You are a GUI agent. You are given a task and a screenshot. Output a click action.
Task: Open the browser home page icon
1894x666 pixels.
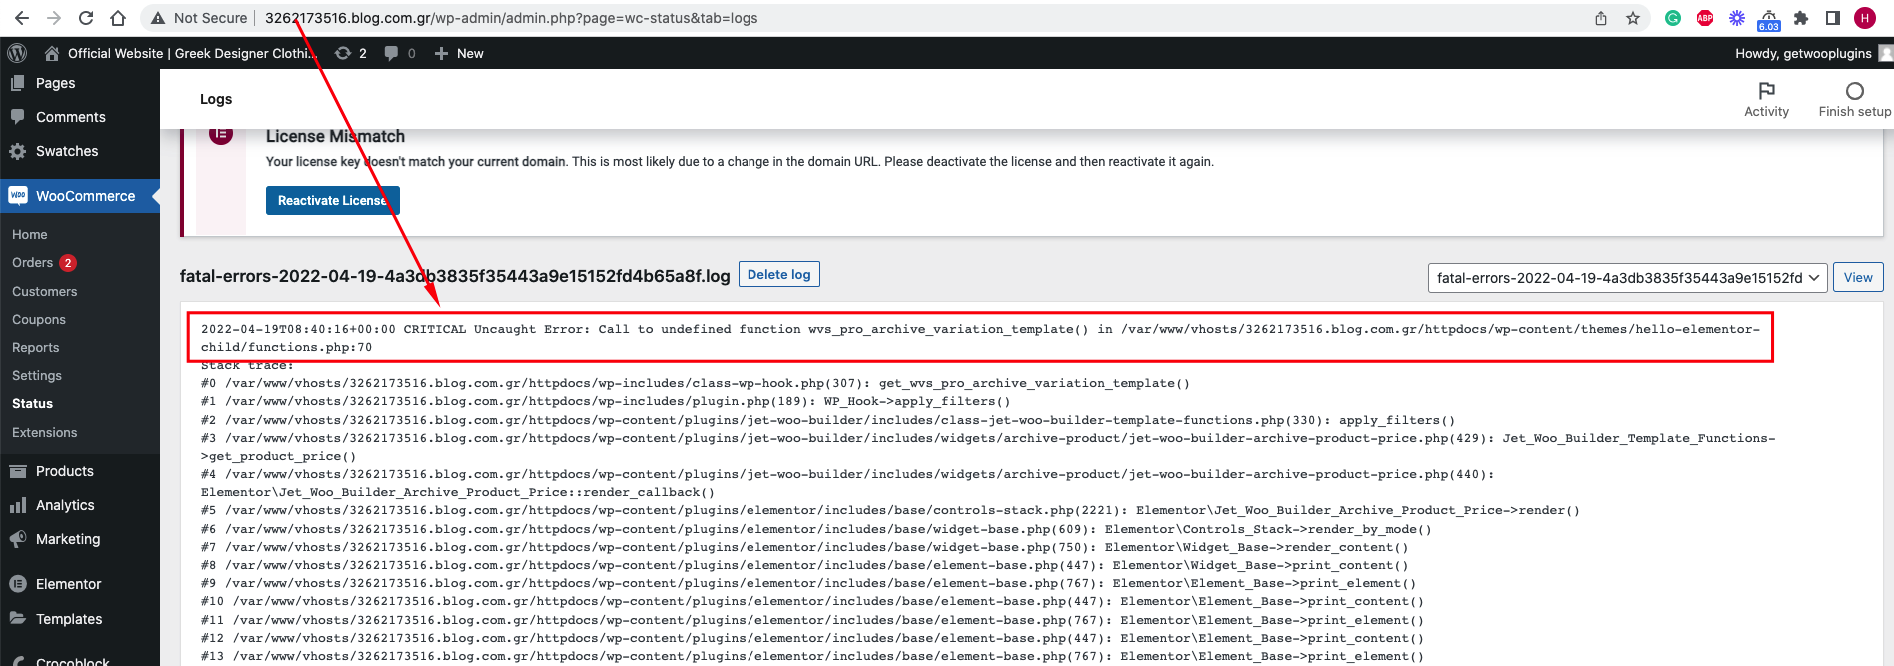(118, 18)
